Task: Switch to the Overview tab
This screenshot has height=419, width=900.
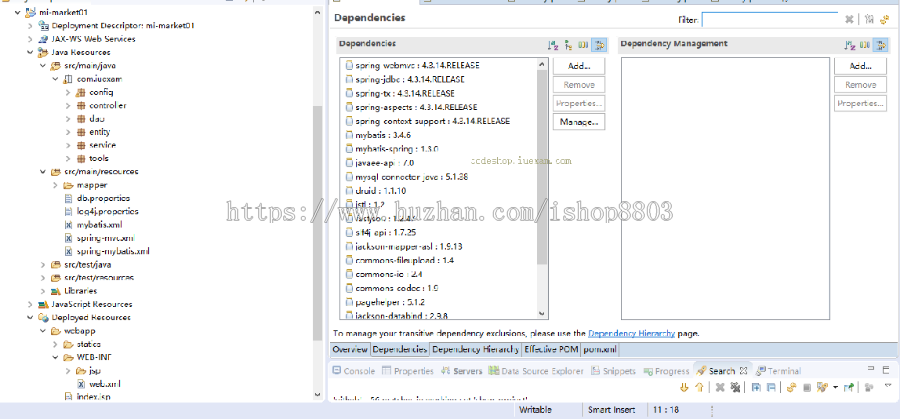Action: 350,349
